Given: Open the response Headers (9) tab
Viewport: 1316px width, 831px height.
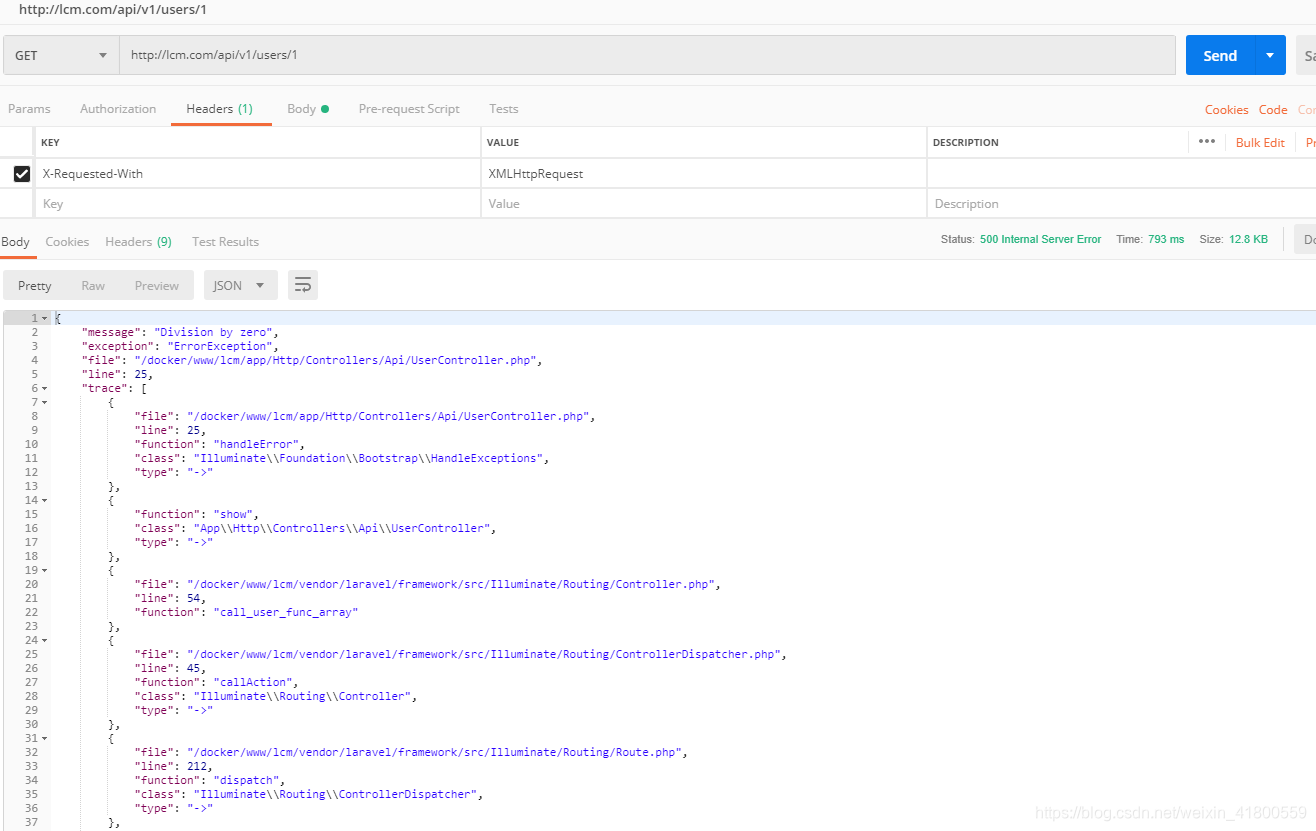Looking at the screenshot, I should (x=138, y=242).
